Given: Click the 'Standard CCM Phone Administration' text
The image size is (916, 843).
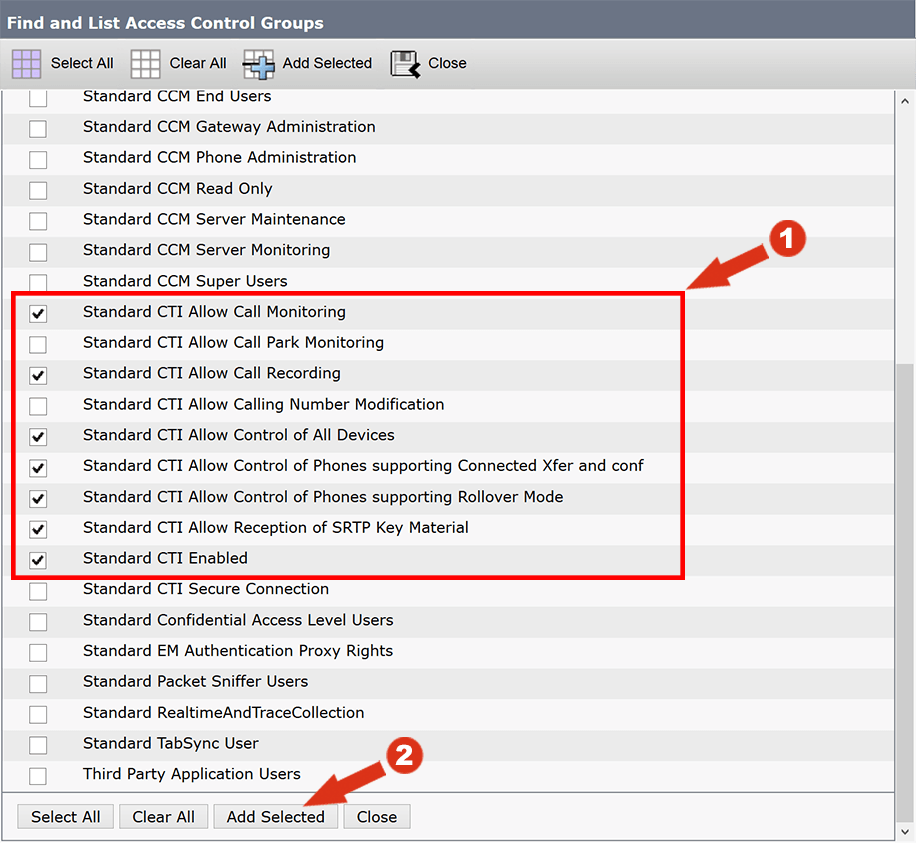Looking at the screenshot, I should click(x=219, y=158).
